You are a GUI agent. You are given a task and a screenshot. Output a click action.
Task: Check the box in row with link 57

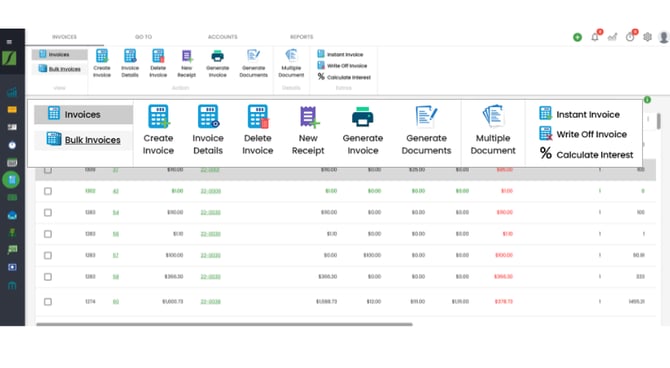click(x=48, y=255)
